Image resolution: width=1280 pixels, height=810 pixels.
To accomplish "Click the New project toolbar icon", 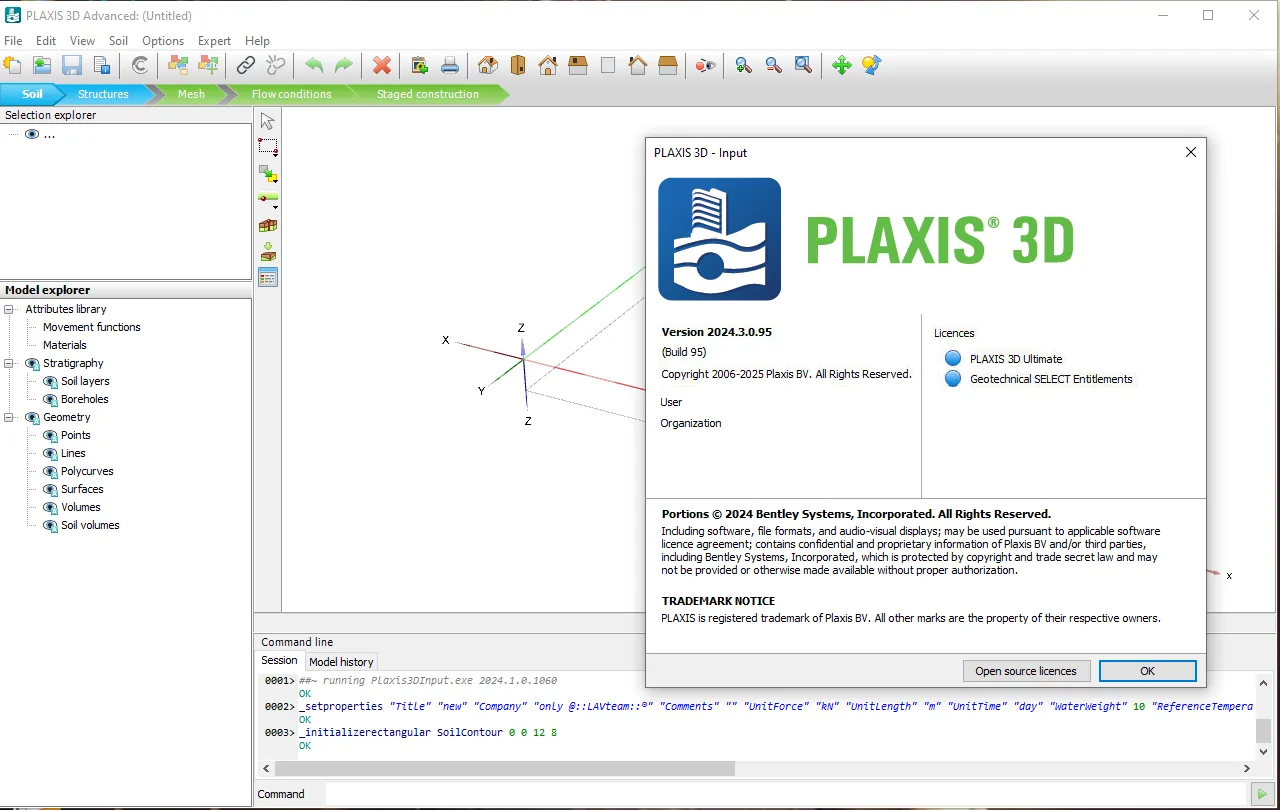I will tap(13, 65).
